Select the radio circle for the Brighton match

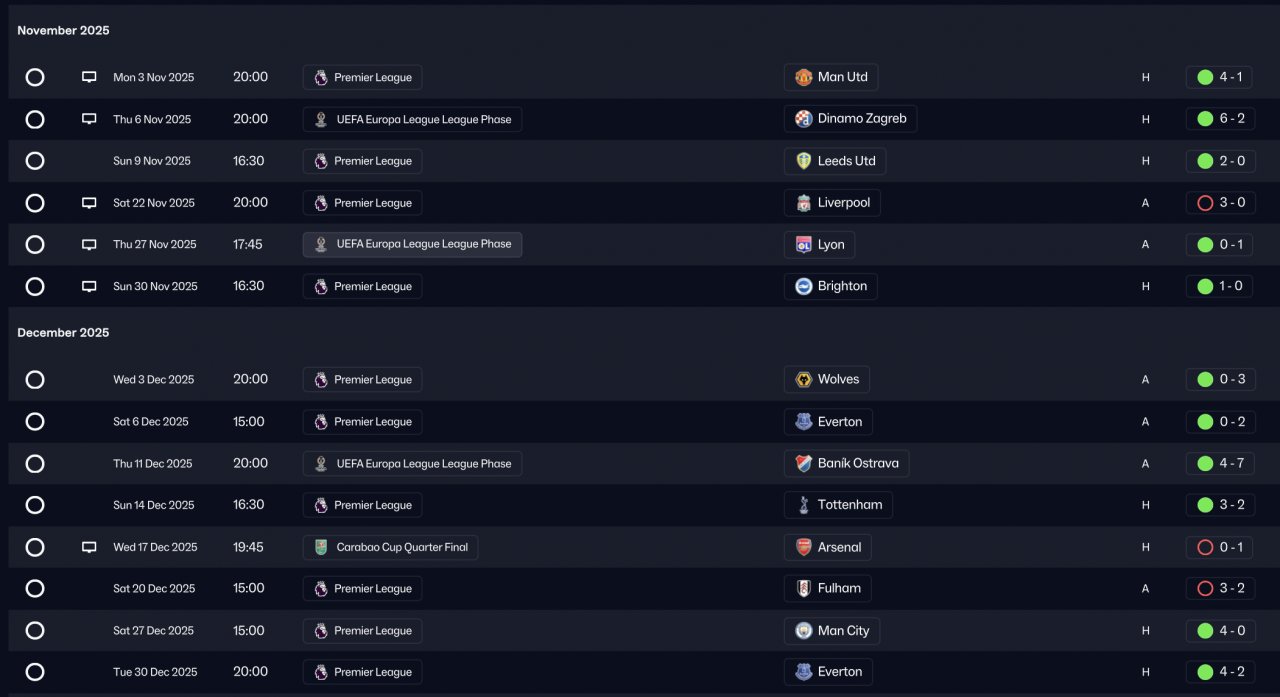35,287
